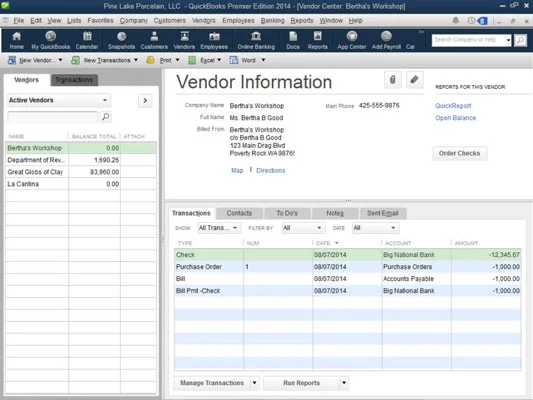Click the vendor list search magnifier
Screen dimensions: 533x400
click(x=106, y=117)
